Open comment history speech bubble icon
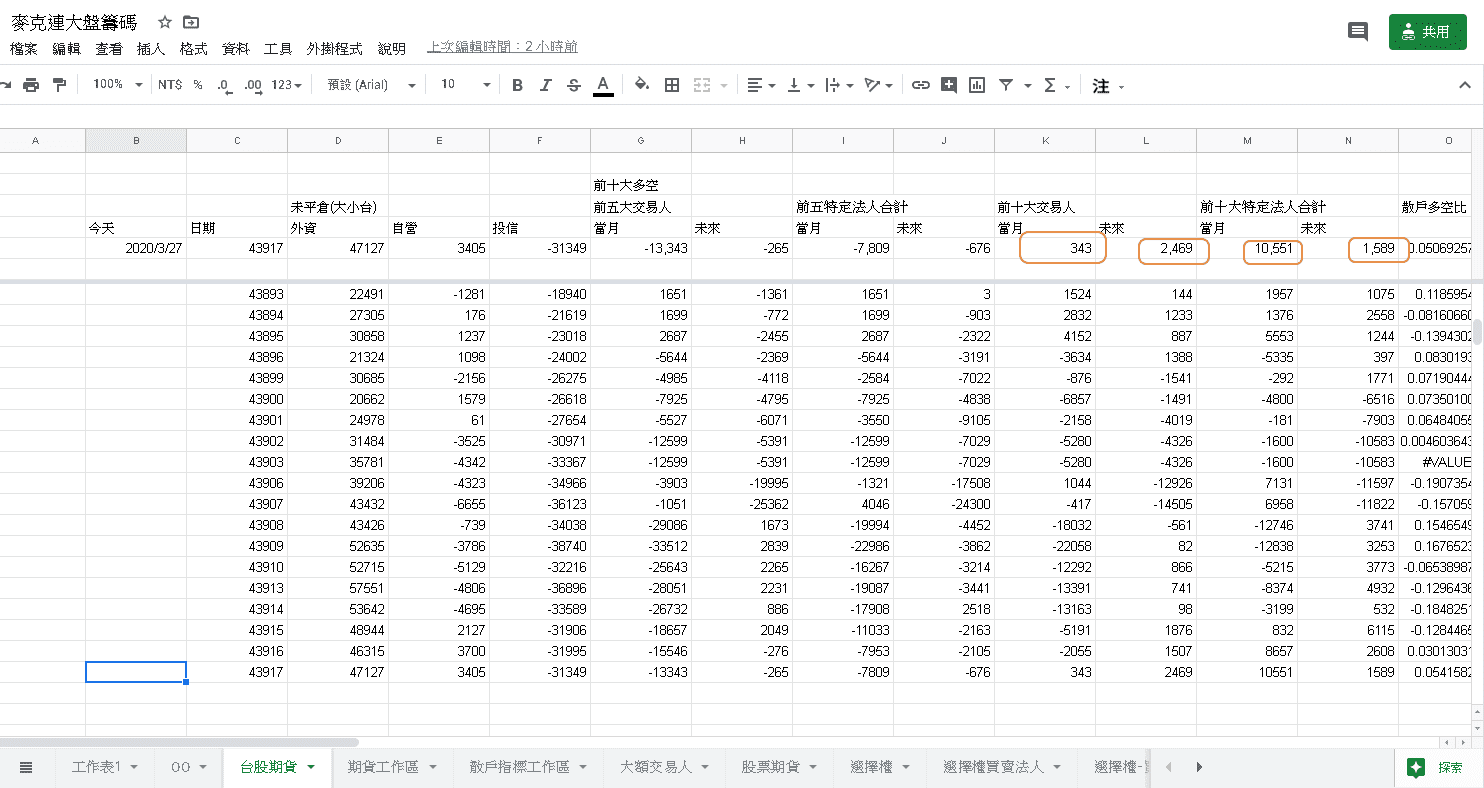This screenshot has height=788, width=1484. click(x=1358, y=32)
